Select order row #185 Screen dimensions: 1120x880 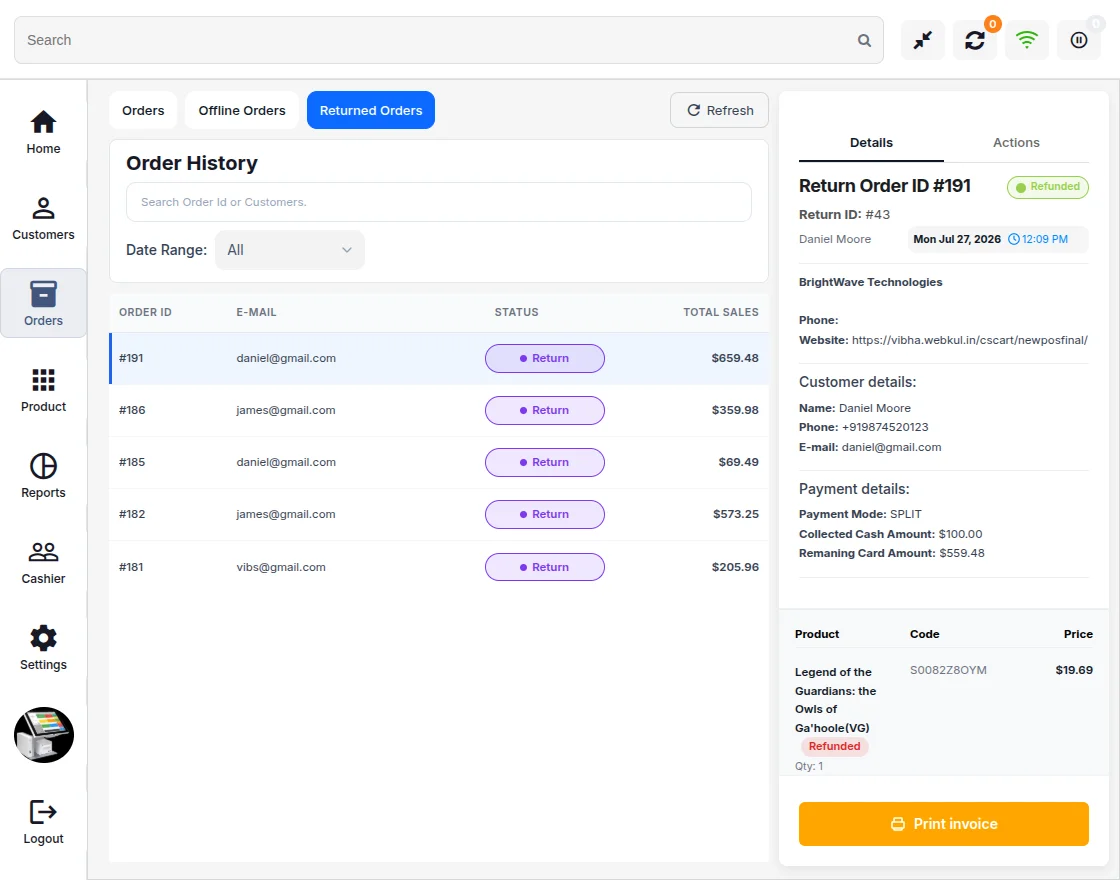[x=439, y=462]
